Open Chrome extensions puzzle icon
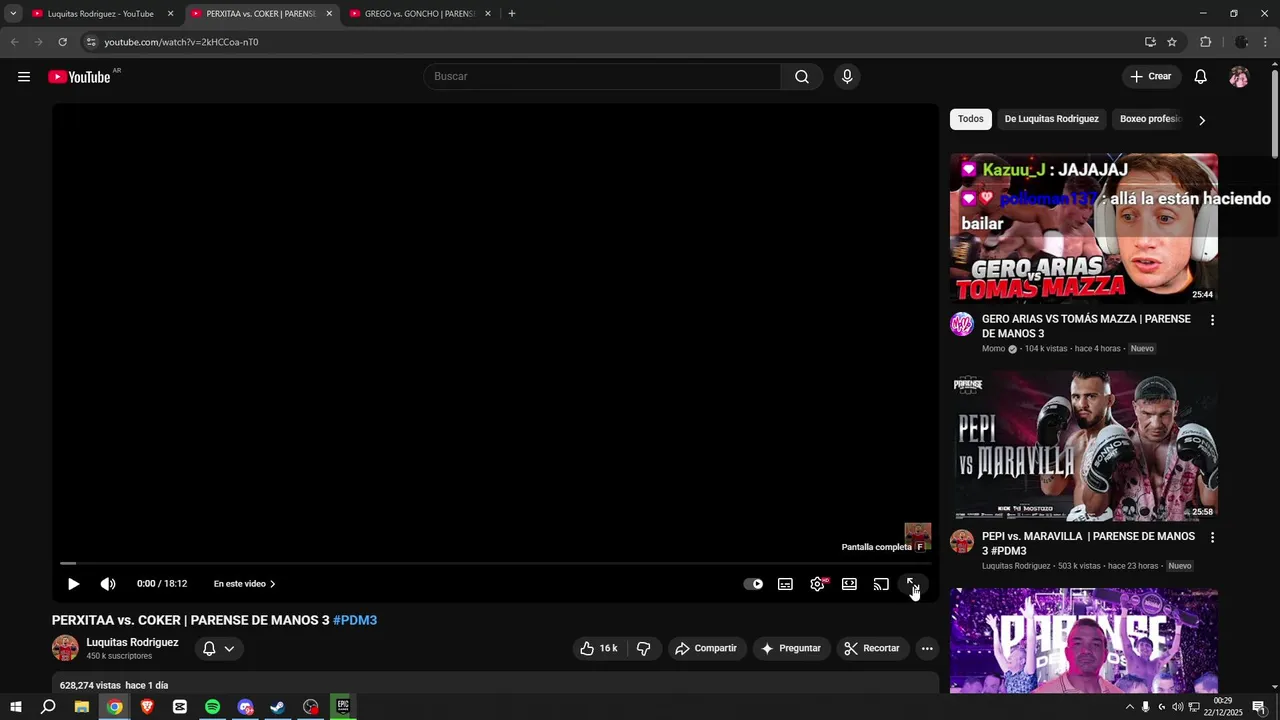Screen dimensions: 1280x720 pyautogui.click(x=1205, y=42)
